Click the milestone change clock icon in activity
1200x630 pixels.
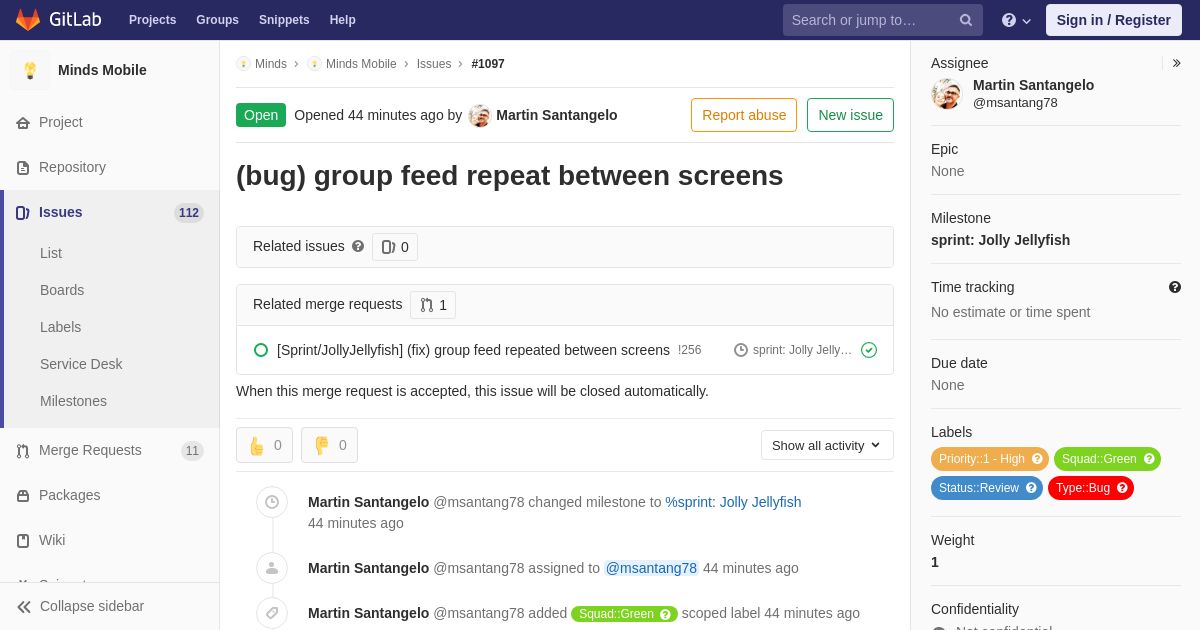pyautogui.click(x=272, y=502)
